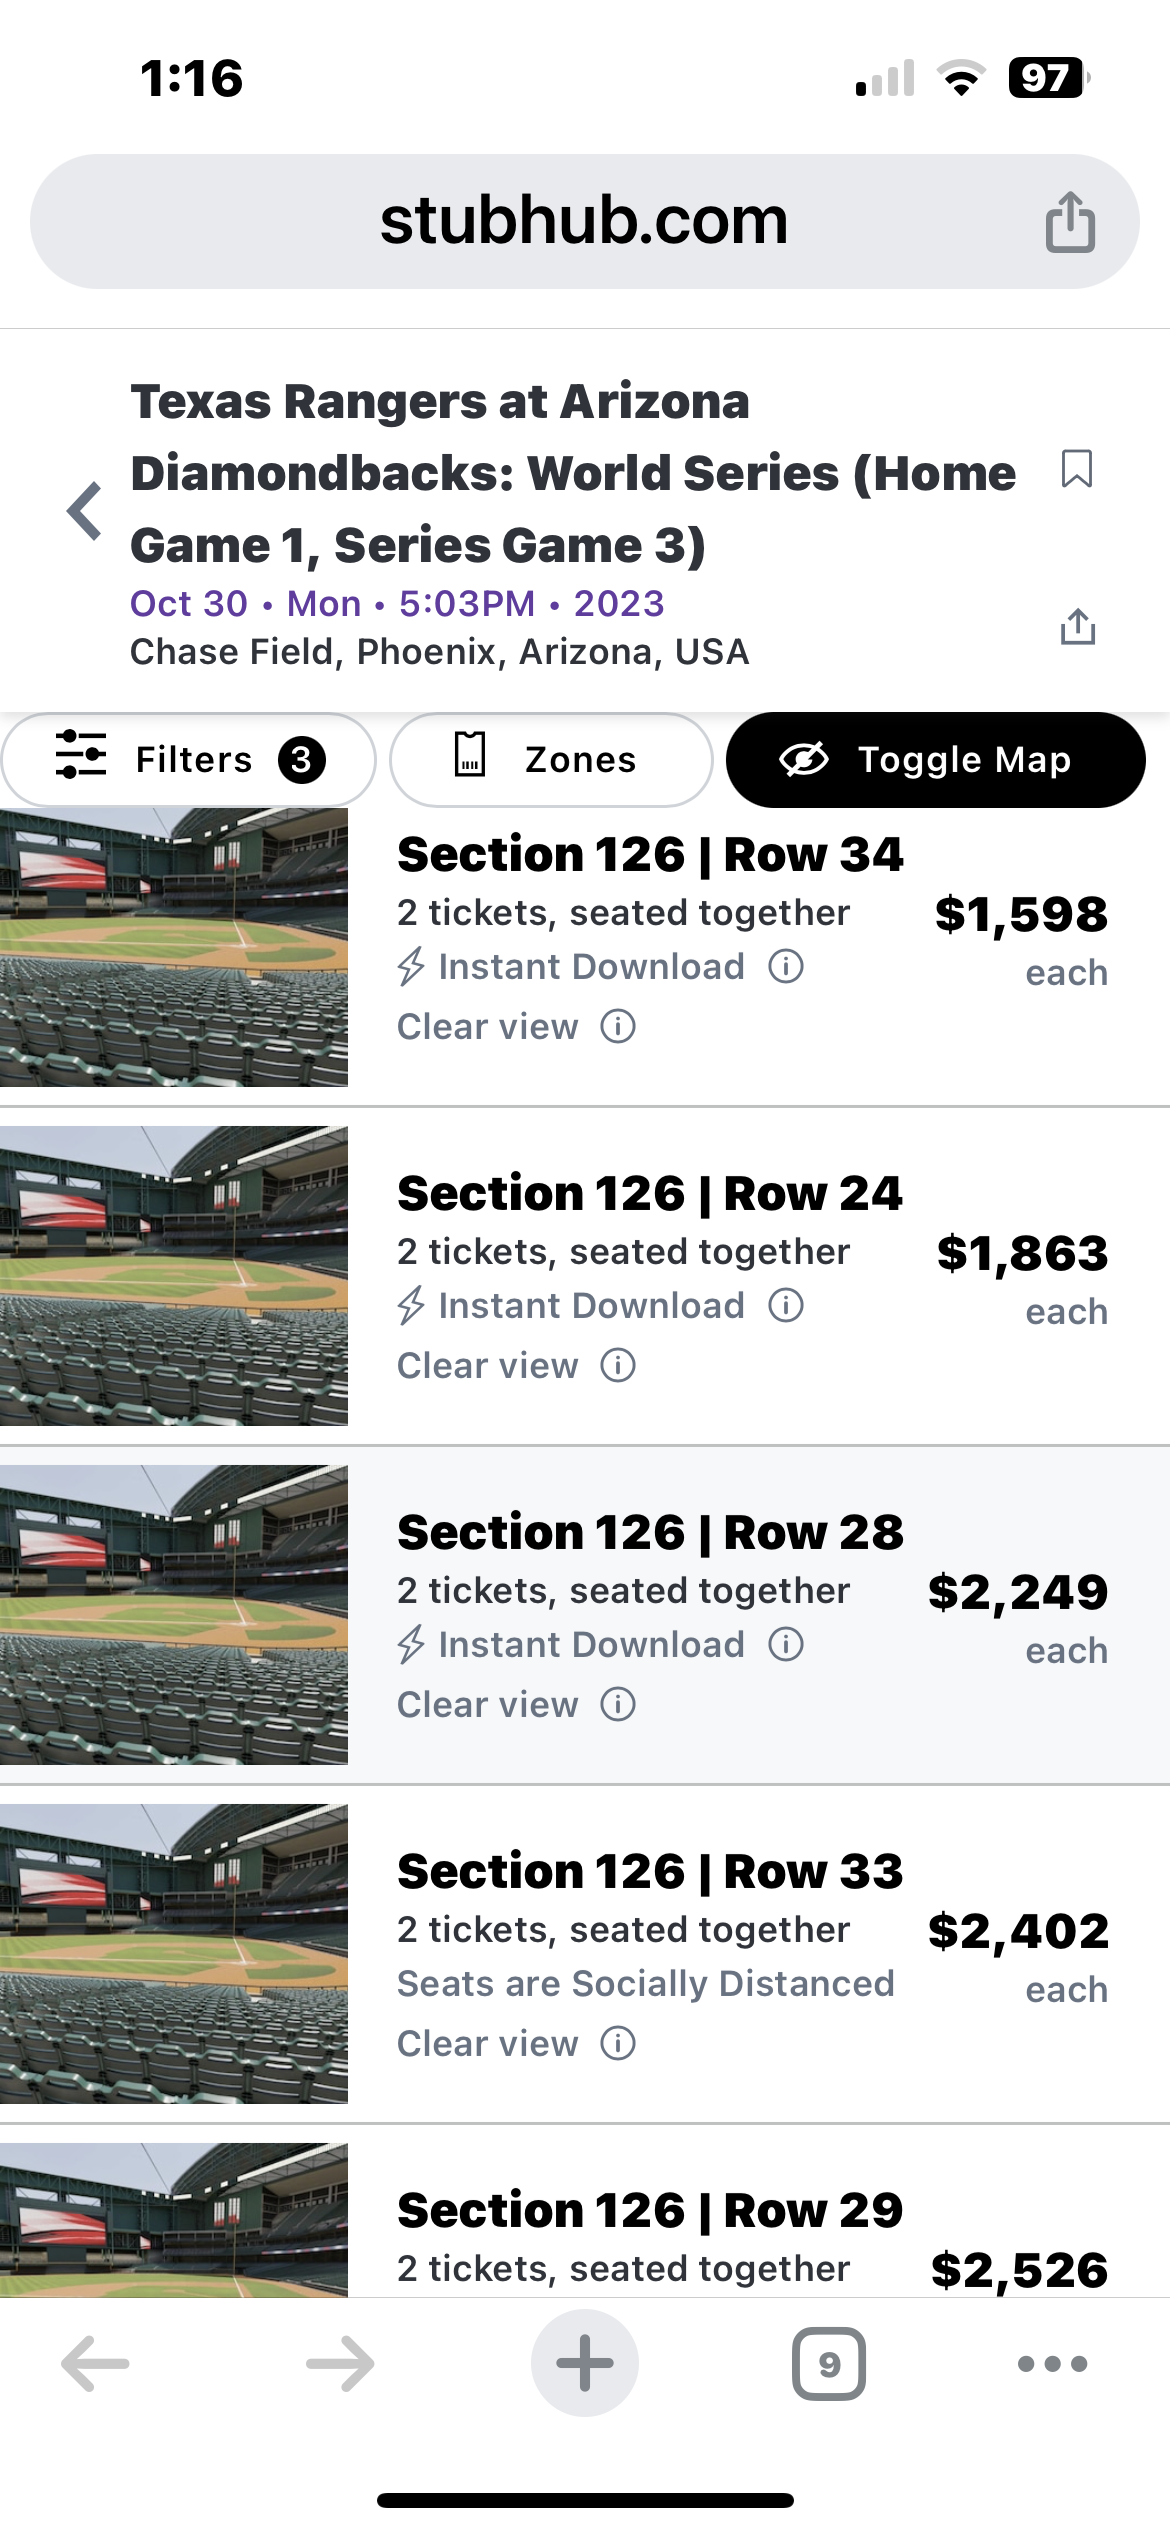The width and height of the screenshot is (1170, 2532).
Task: Tap the stubhub.com address field
Action: pyautogui.click(x=584, y=222)
